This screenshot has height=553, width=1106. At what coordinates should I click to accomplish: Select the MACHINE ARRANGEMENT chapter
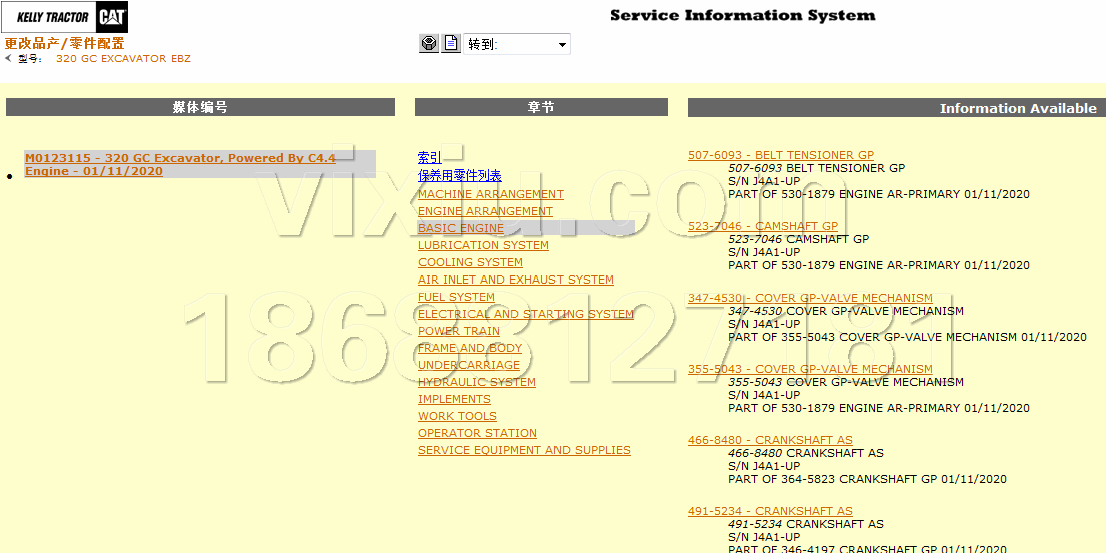pos(490,194)
